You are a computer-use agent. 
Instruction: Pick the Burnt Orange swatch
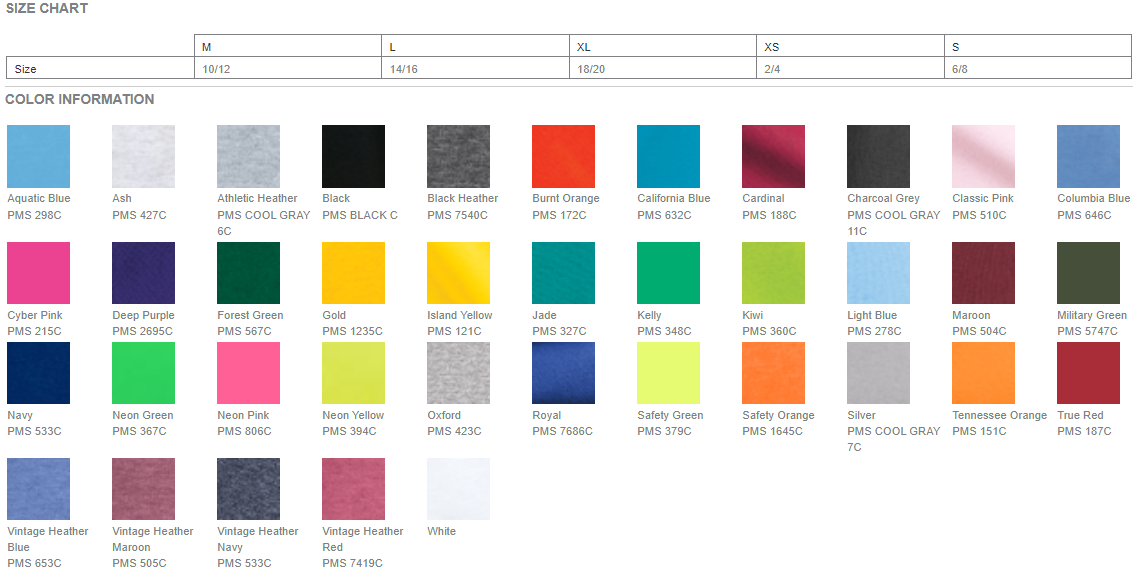(x=563, y=156)
